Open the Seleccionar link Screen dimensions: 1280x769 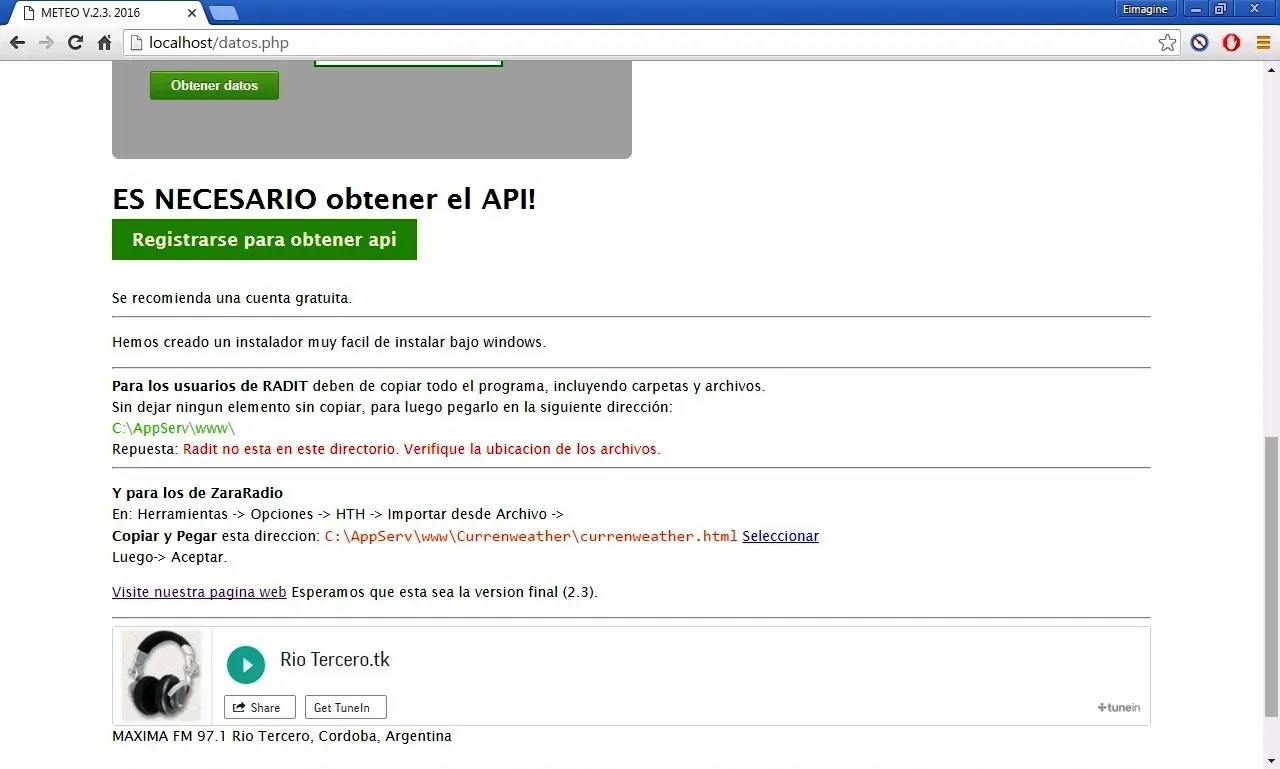(x=780, y=536)
